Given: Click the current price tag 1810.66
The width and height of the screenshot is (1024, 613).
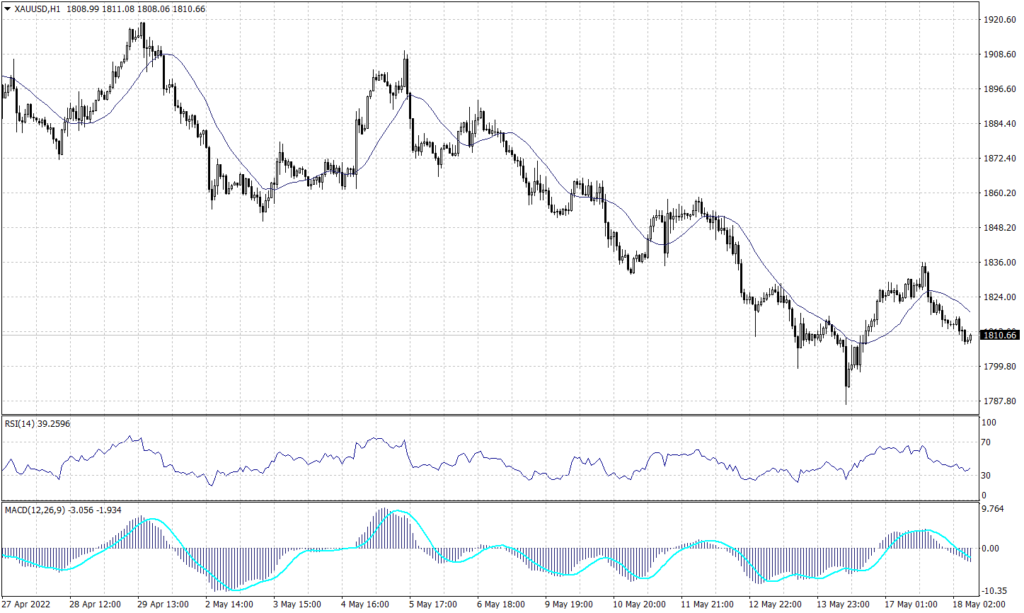Looking at the screenshot, I should [998, 337].
